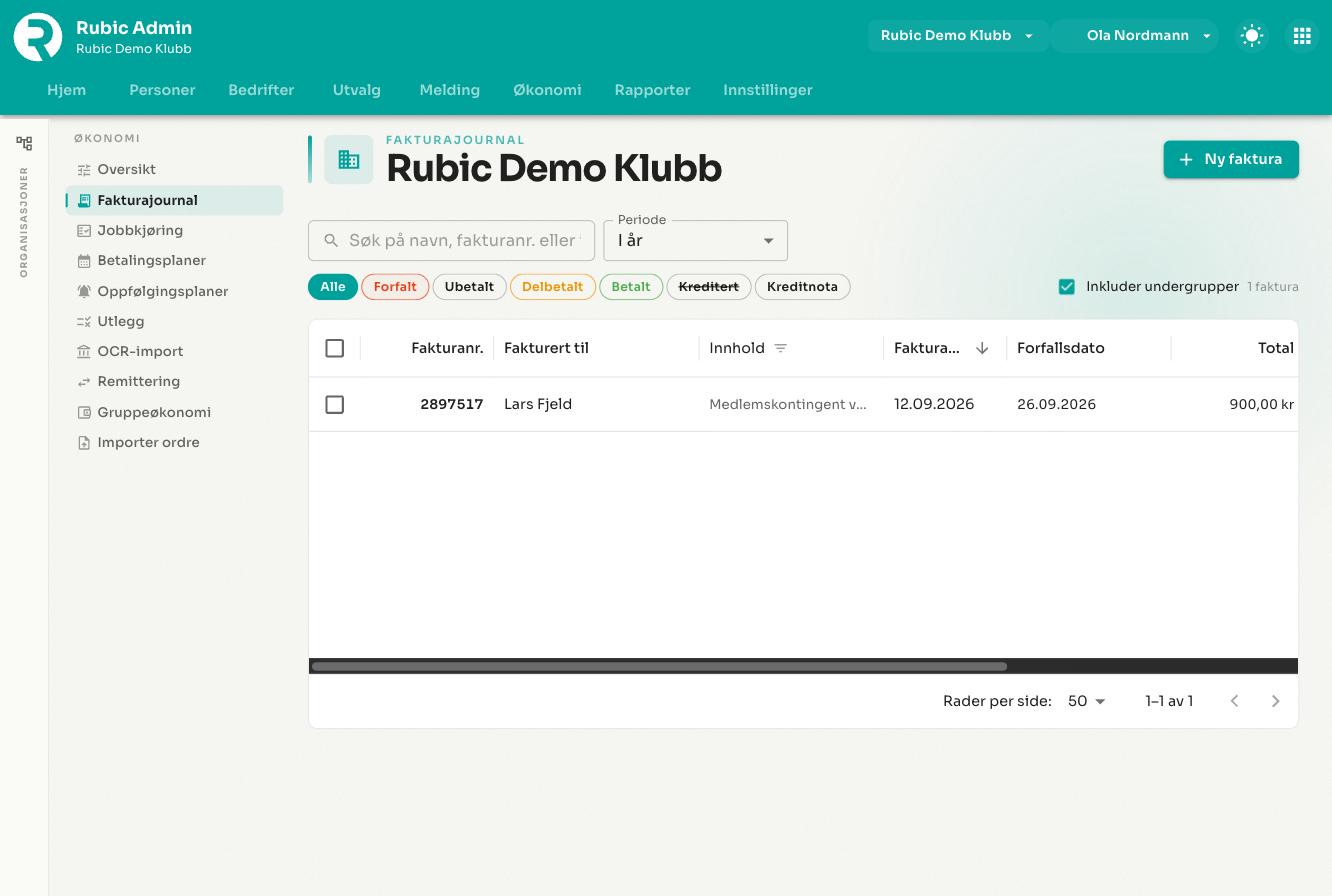The image size is (1332, 896).
Task: Click the Oppfølgingsplaner alarm icon
Action: pyautogui.click(x=84, y=292)
